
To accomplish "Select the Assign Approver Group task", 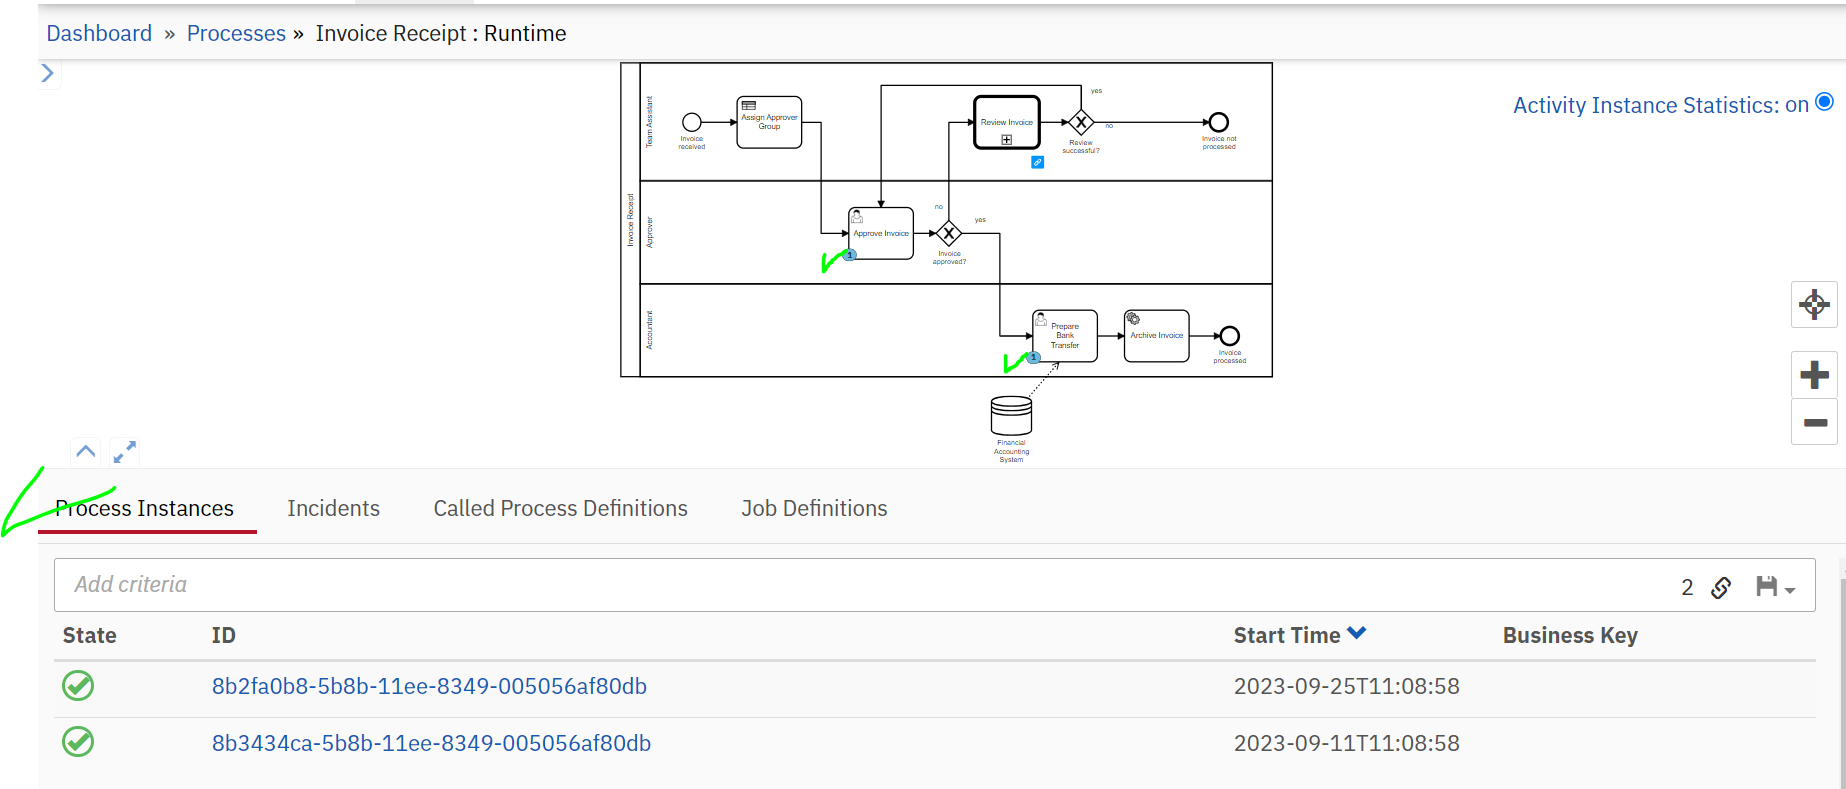I will click(769, 122).
